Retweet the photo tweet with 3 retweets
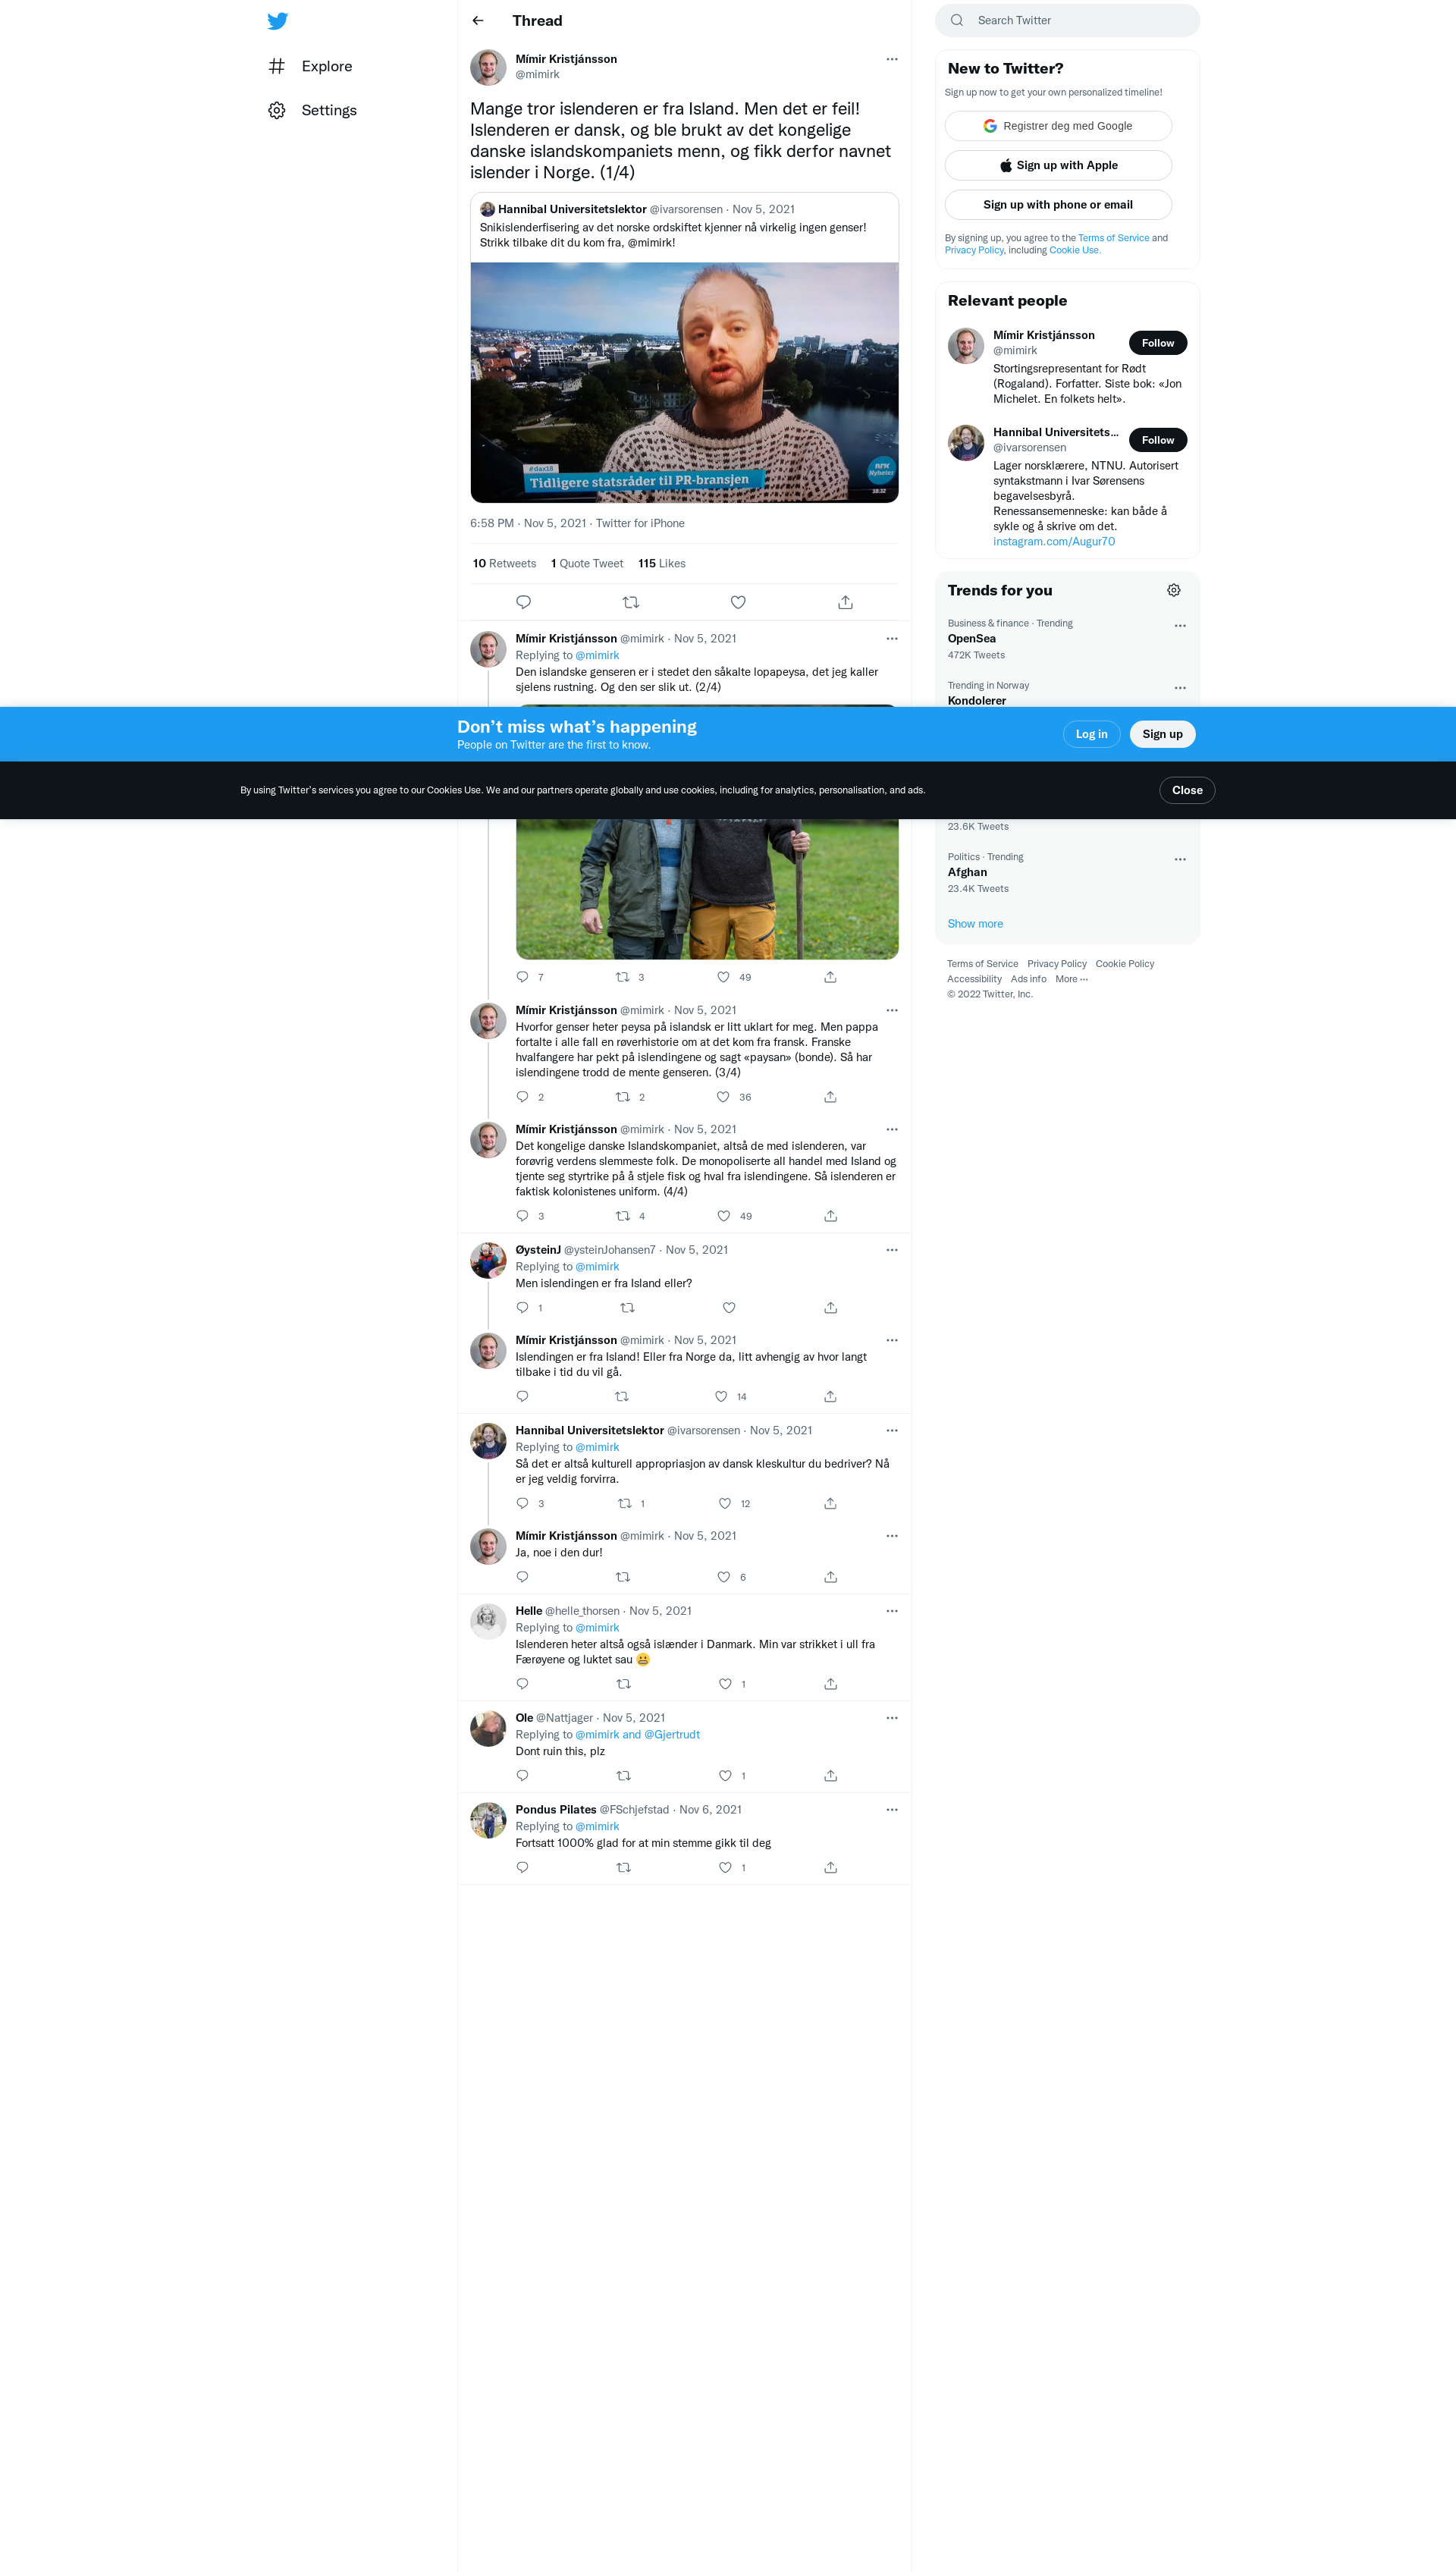Image resolution: width=1456 pixels, height=2572 pixels. point(622,977)
